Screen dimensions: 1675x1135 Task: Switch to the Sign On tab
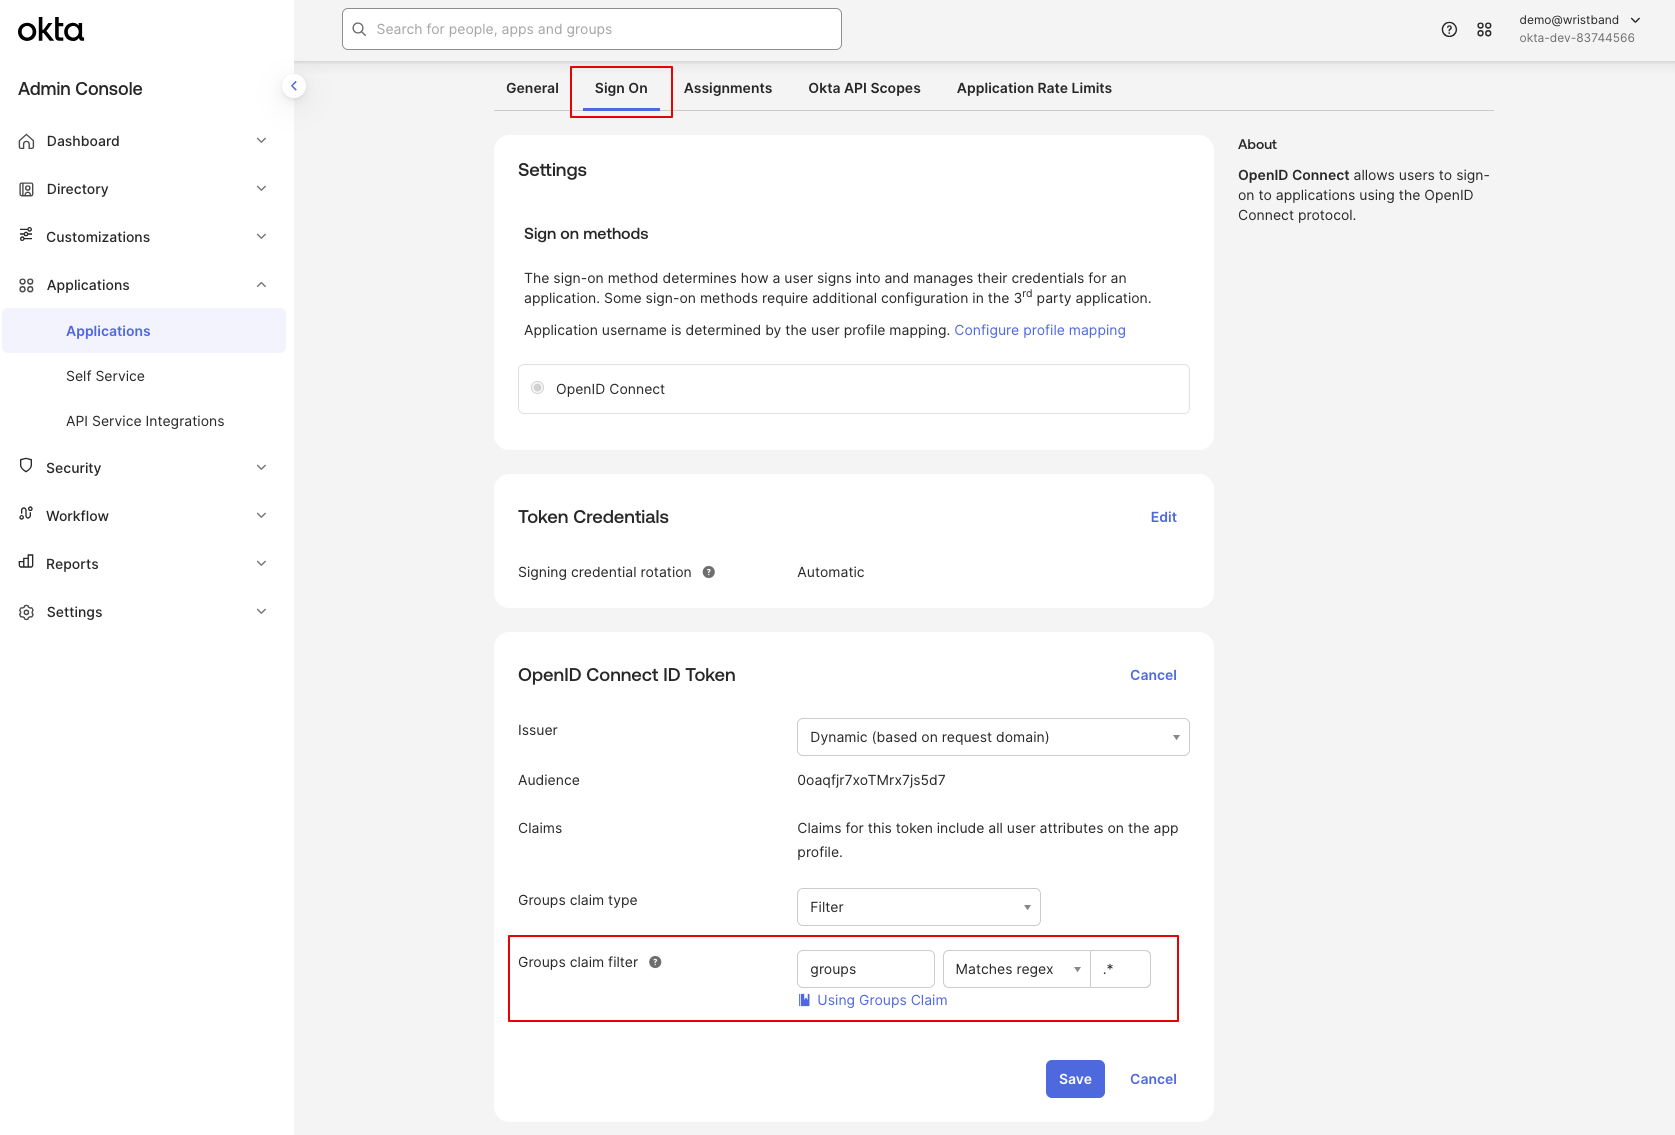(621, 88)
